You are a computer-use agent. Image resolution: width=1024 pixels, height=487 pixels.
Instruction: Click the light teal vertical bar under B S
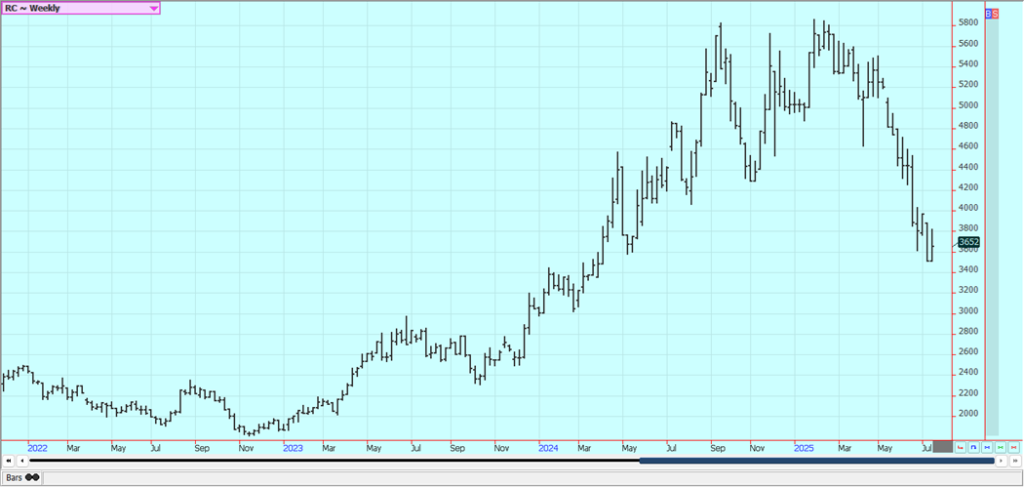tap(992, 227)
